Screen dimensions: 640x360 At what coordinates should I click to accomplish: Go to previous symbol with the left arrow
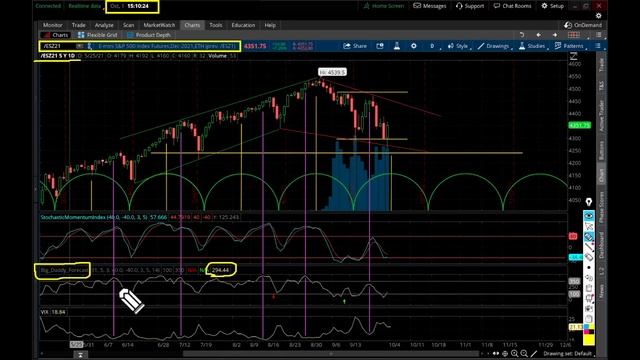(538, 35)
